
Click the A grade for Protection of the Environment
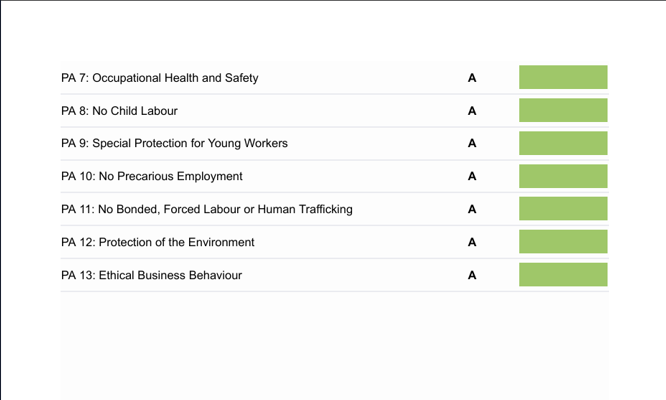pyautogui.click(x=472, y=242)
